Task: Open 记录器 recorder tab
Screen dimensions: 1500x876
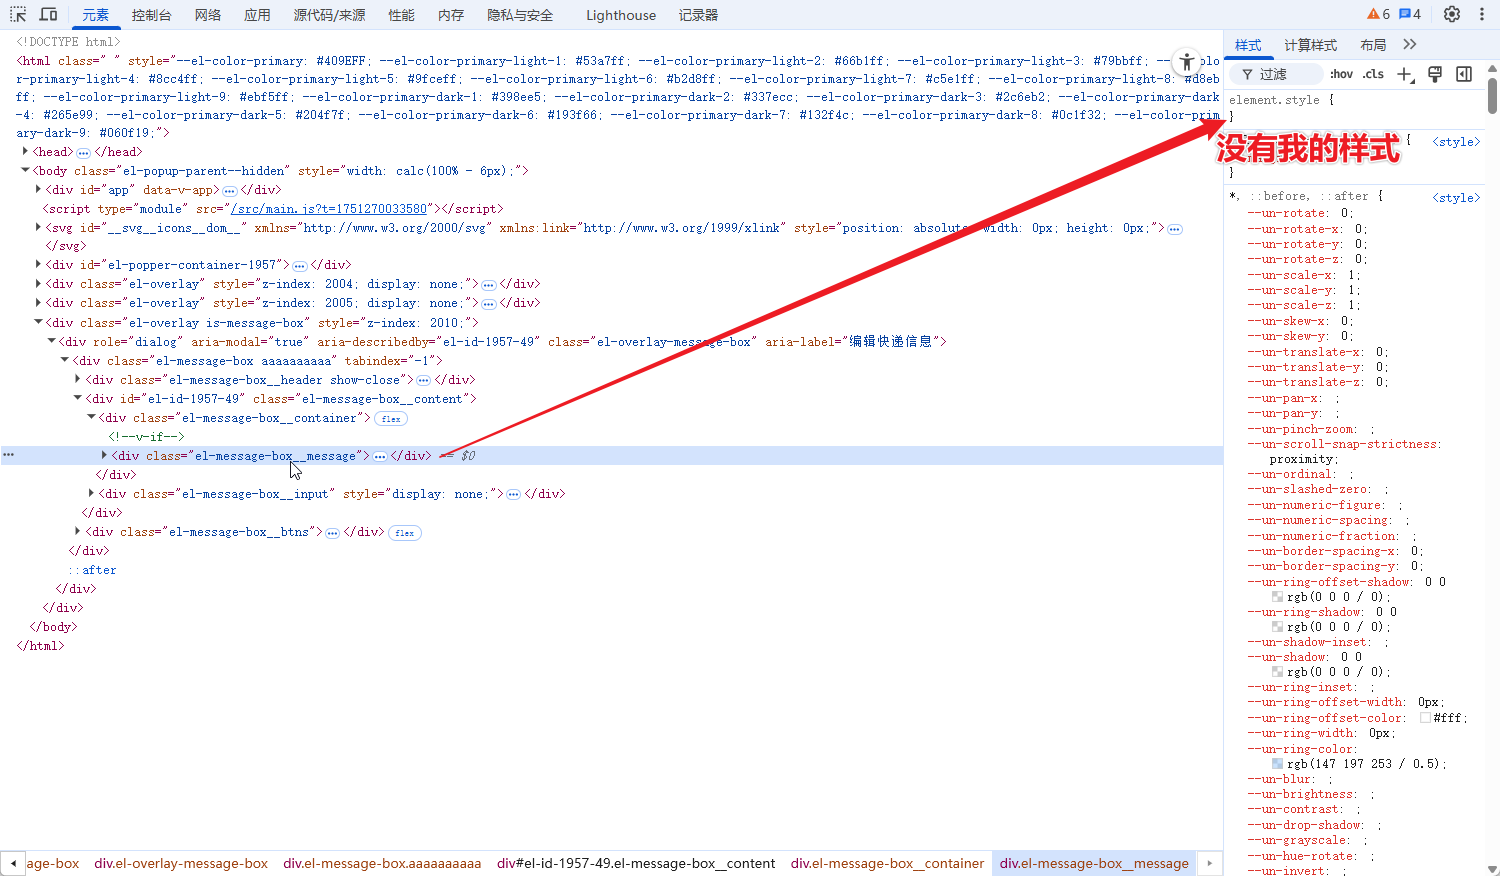Action: pos(698,15)
